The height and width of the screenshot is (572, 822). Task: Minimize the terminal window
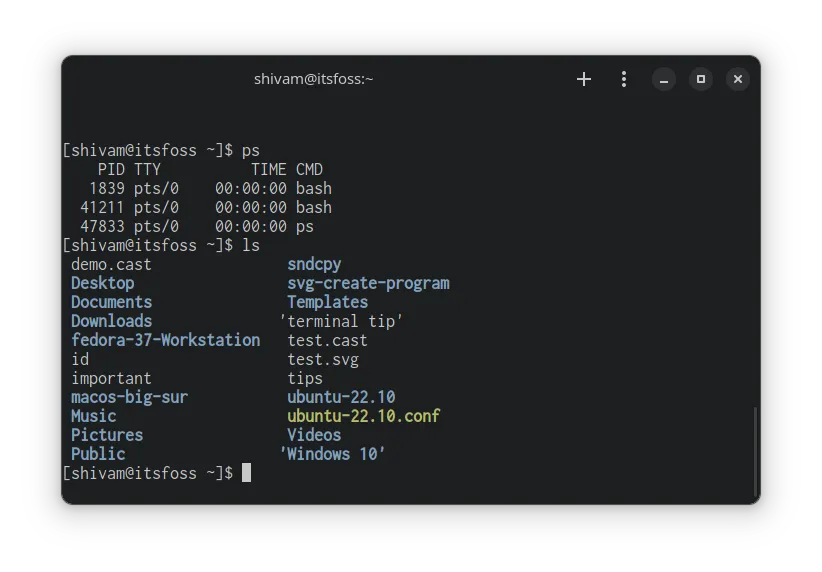click(664, 79)
